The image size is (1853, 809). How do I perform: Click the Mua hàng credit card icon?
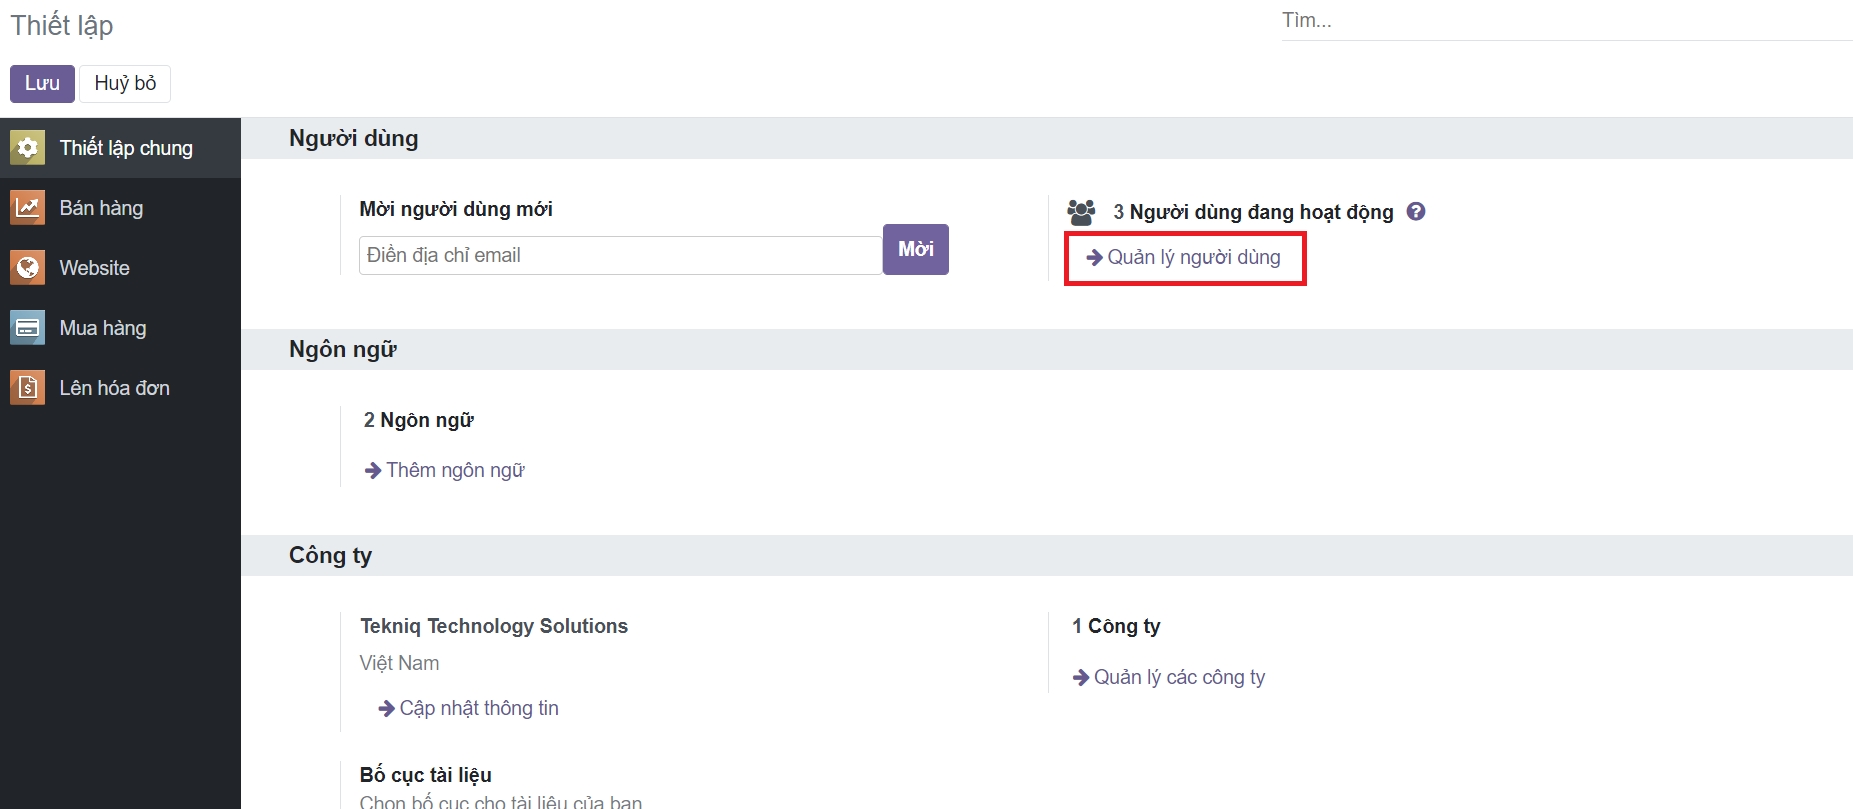point(27,328)
